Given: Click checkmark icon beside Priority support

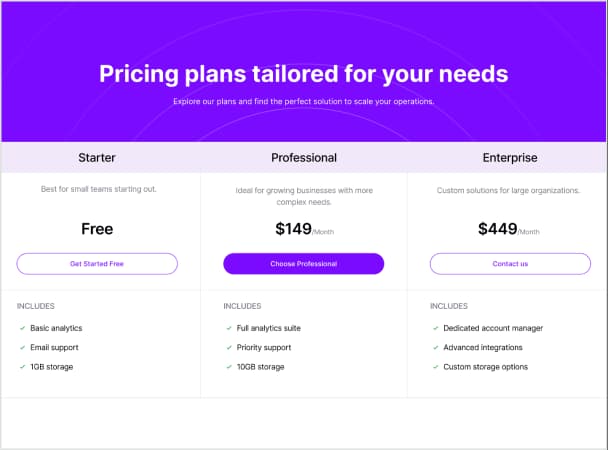Looking at the screenshot, I should pos(229,347).
